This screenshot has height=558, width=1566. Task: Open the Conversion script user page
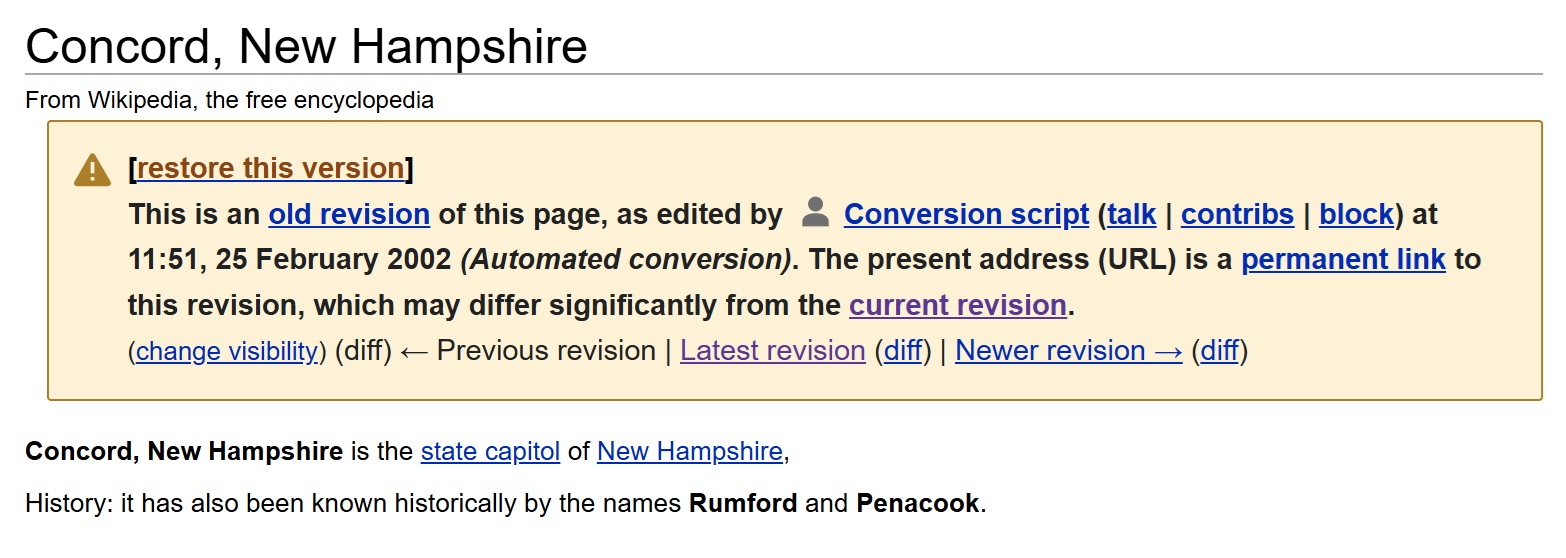(x=966, y=214)
